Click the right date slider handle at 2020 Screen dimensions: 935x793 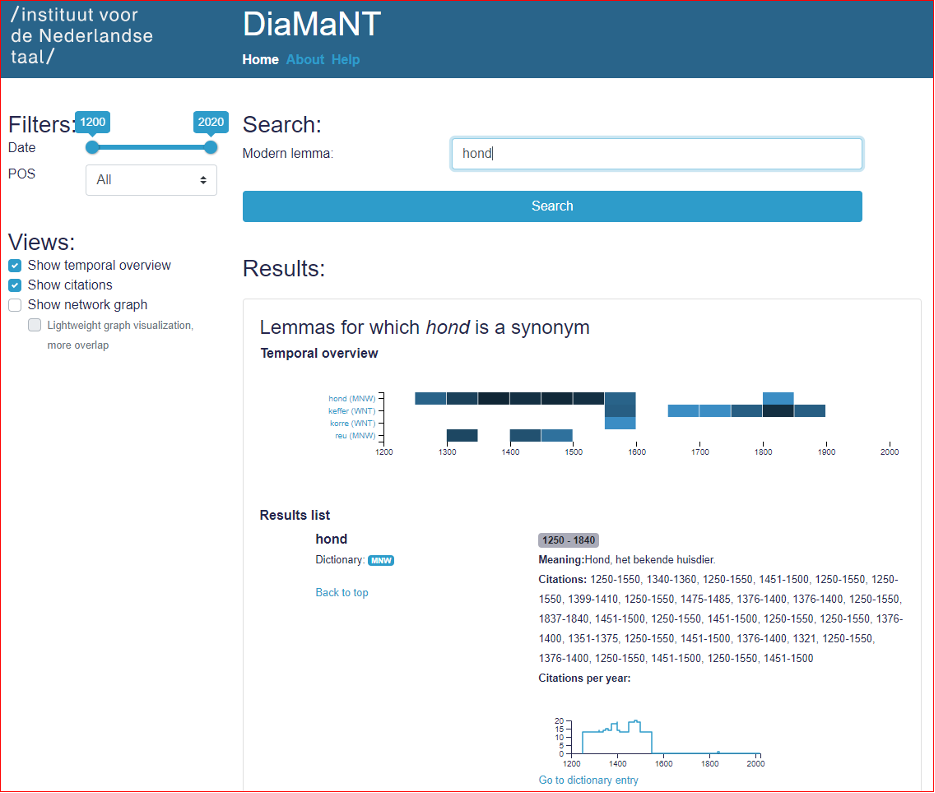210,147
